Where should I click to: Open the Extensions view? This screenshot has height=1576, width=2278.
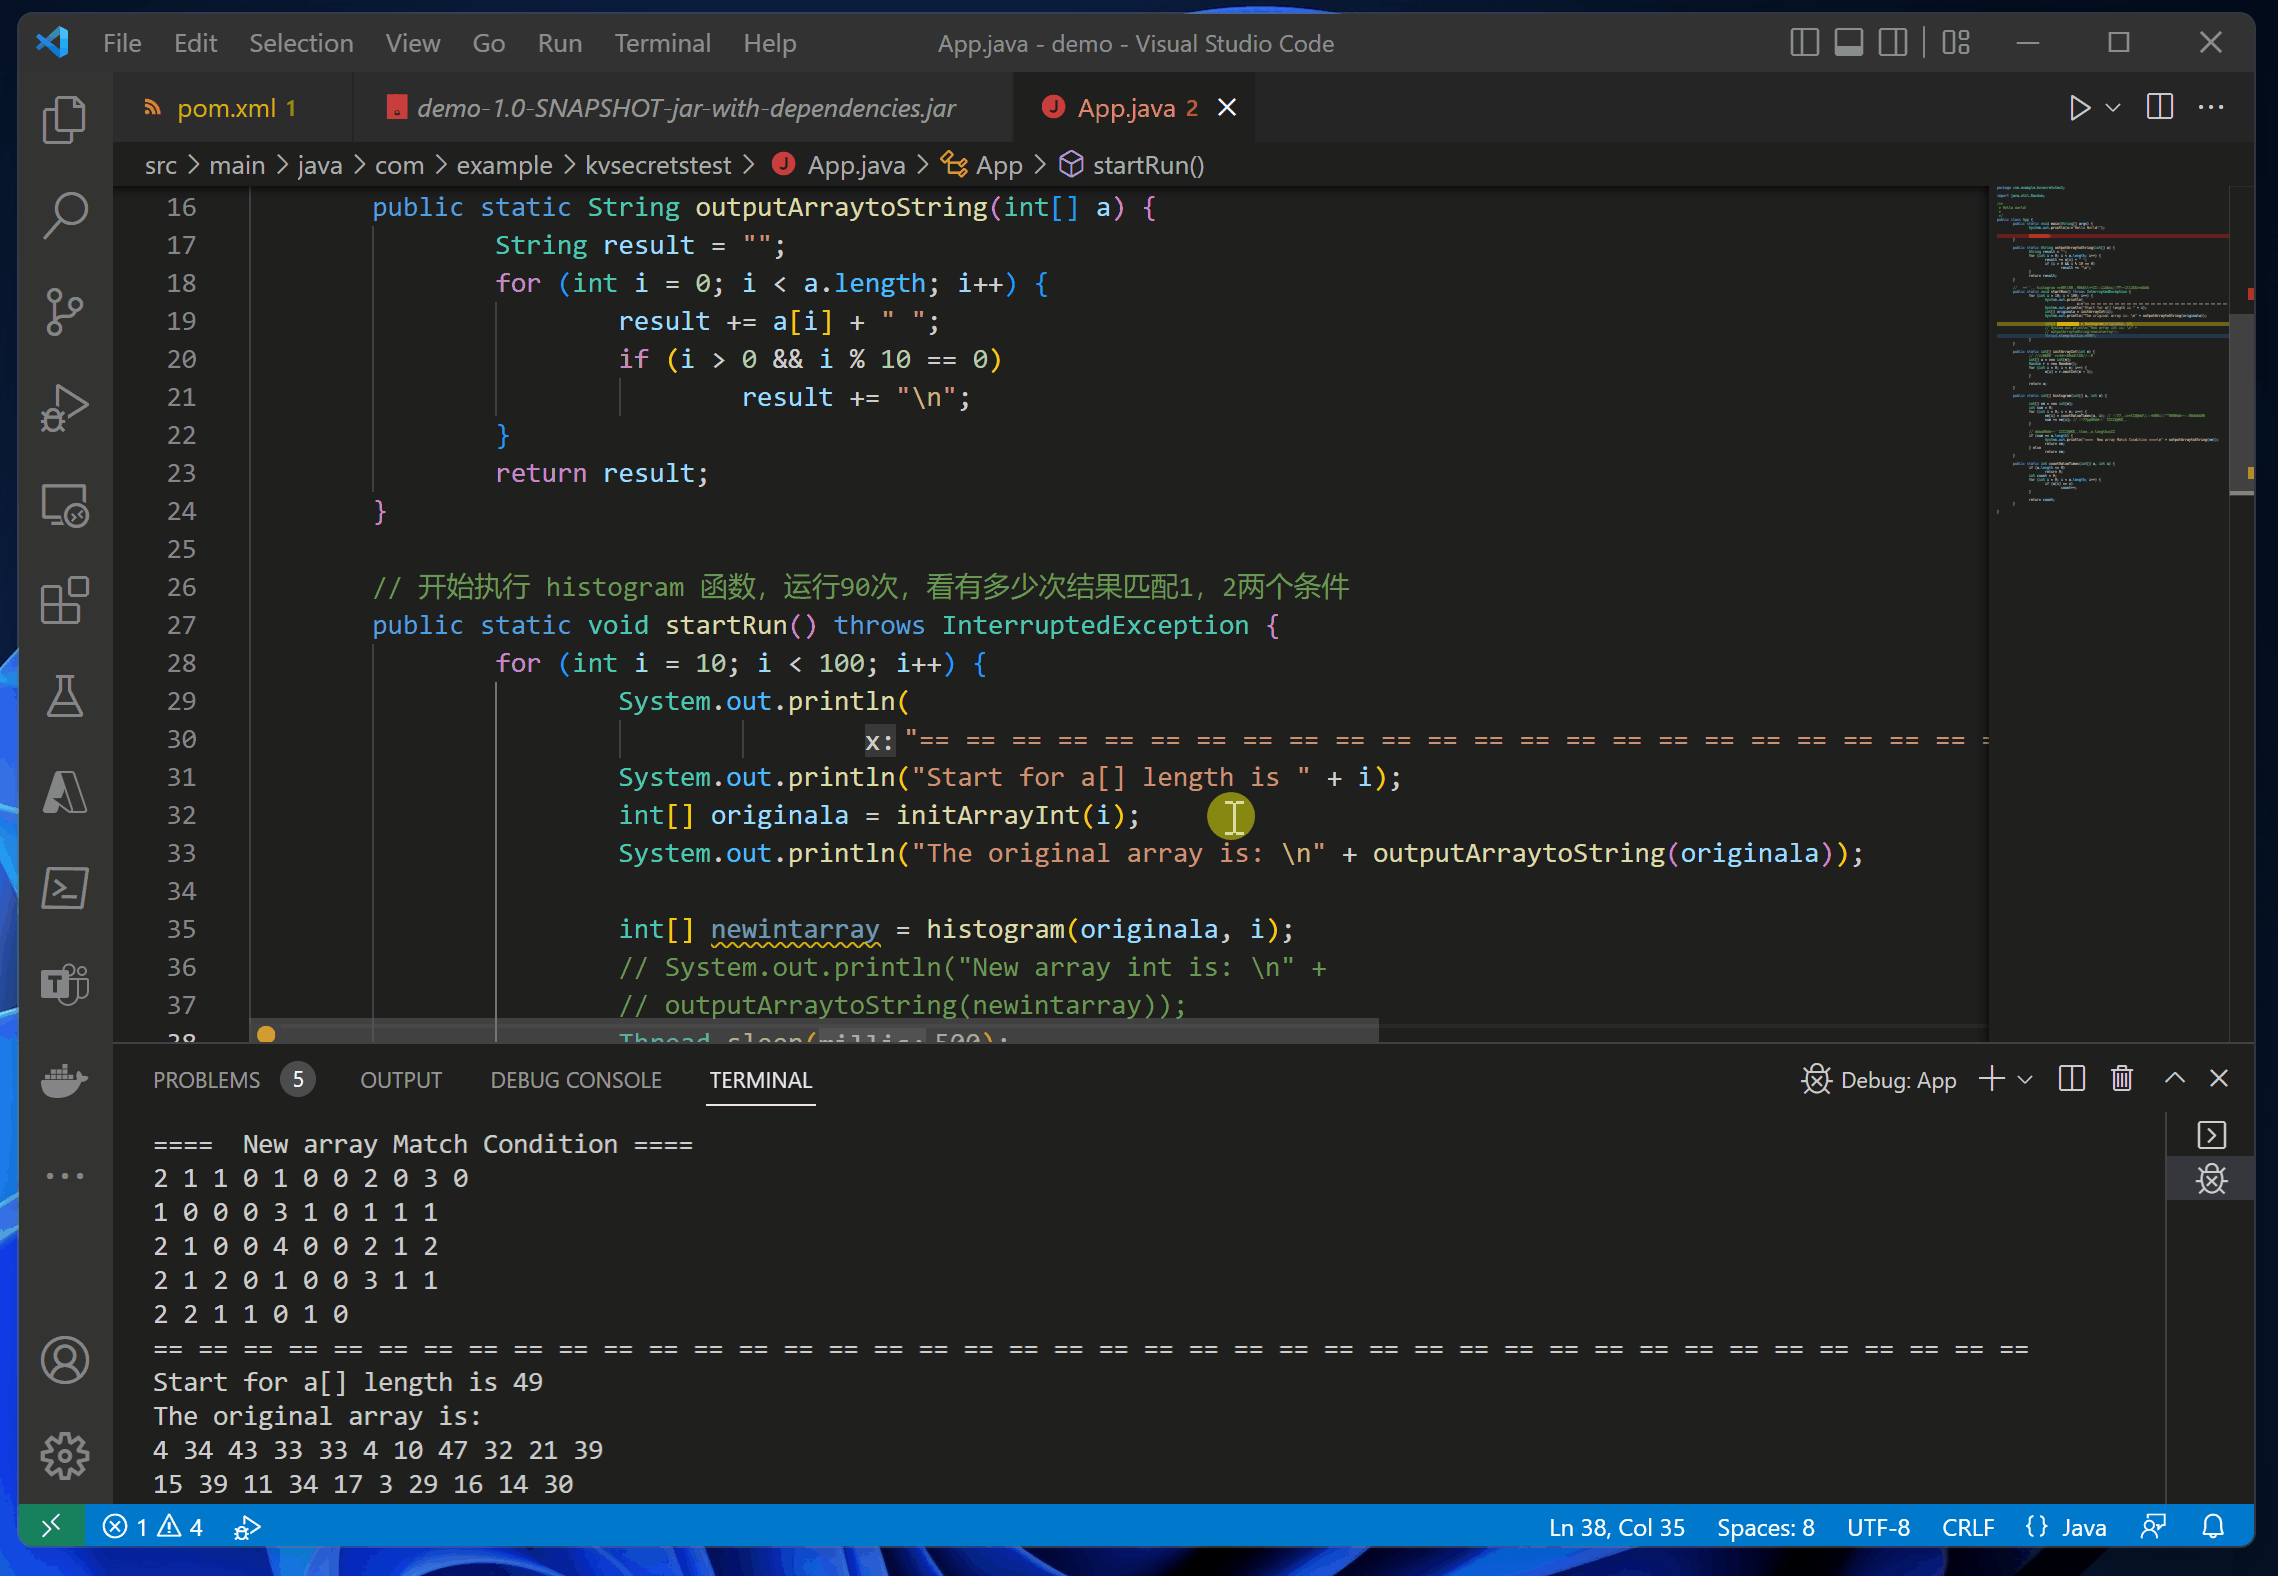[x=65, y=601]
